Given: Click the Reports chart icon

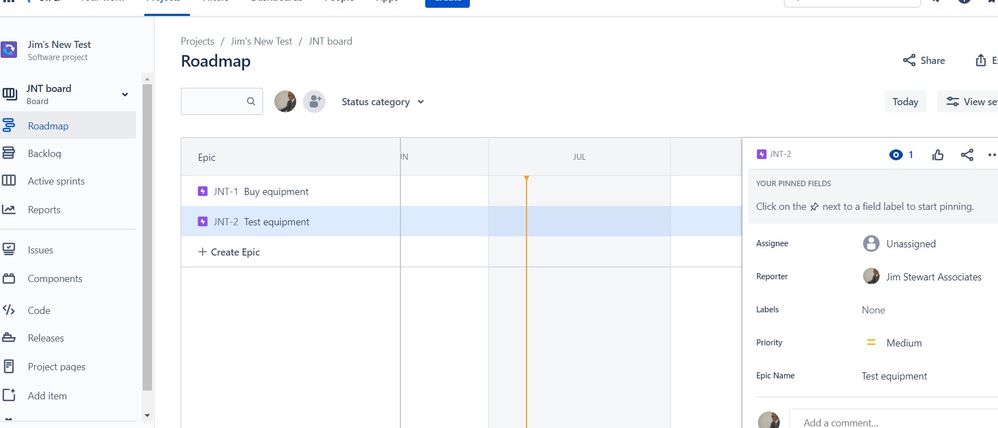Looking at the screenshot, I should pyautogui.click(x=9, y=209).
